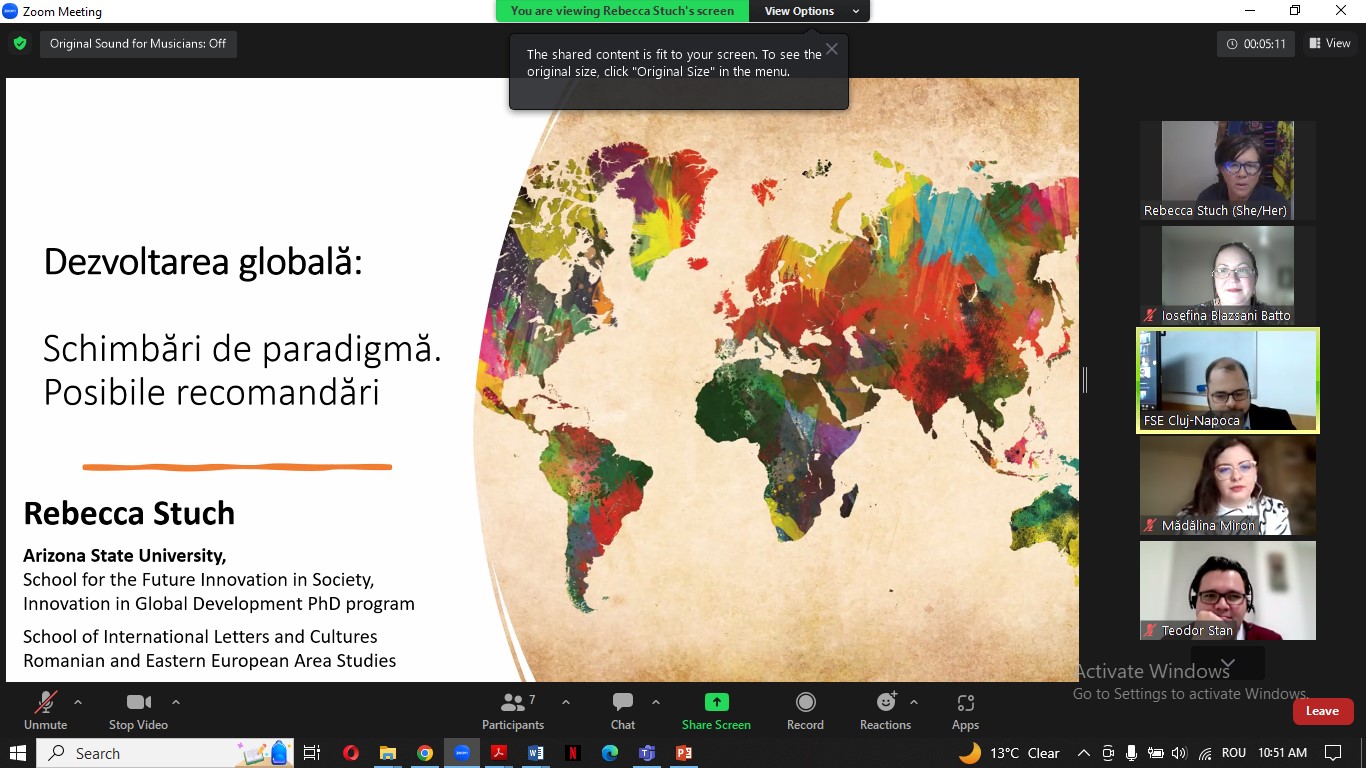Open Task View on the taskbar
The image size is (1366, 768).
(x=312, y=753)
